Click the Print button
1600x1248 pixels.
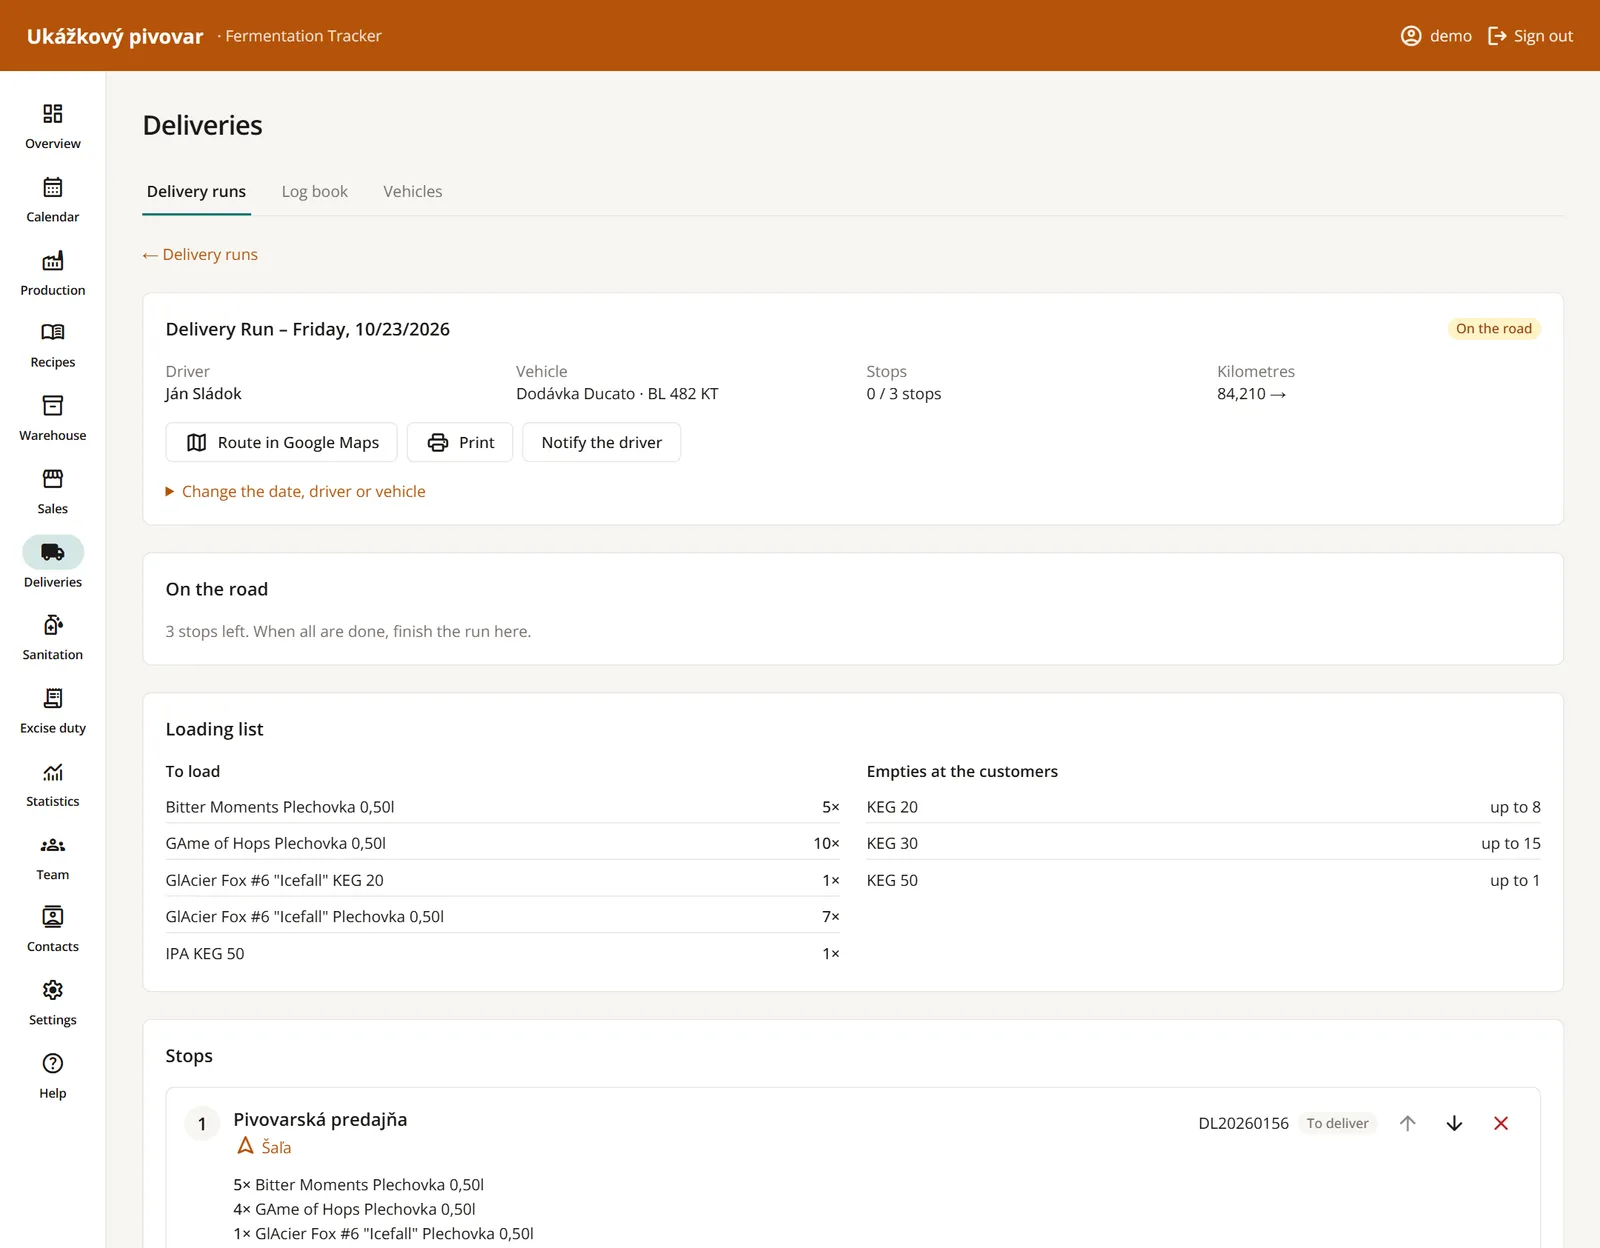460,442
